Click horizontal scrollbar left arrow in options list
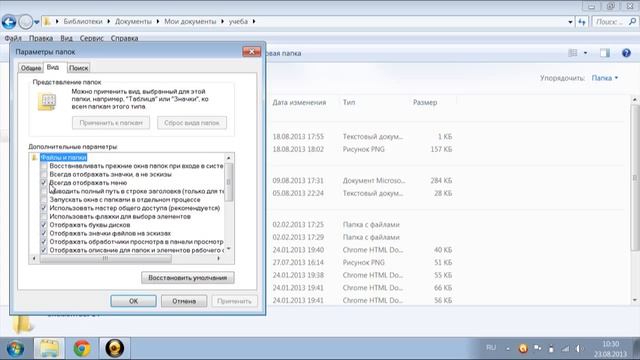 coord(34,258)
